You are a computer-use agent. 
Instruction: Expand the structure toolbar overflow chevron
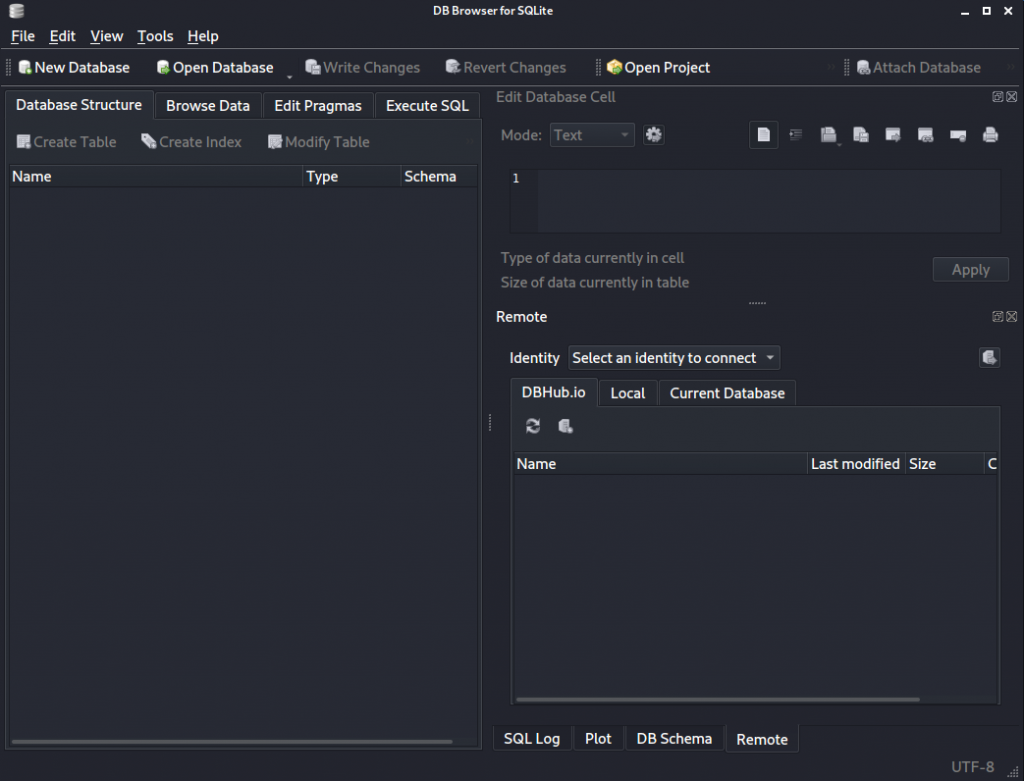(x=470, y=142)
